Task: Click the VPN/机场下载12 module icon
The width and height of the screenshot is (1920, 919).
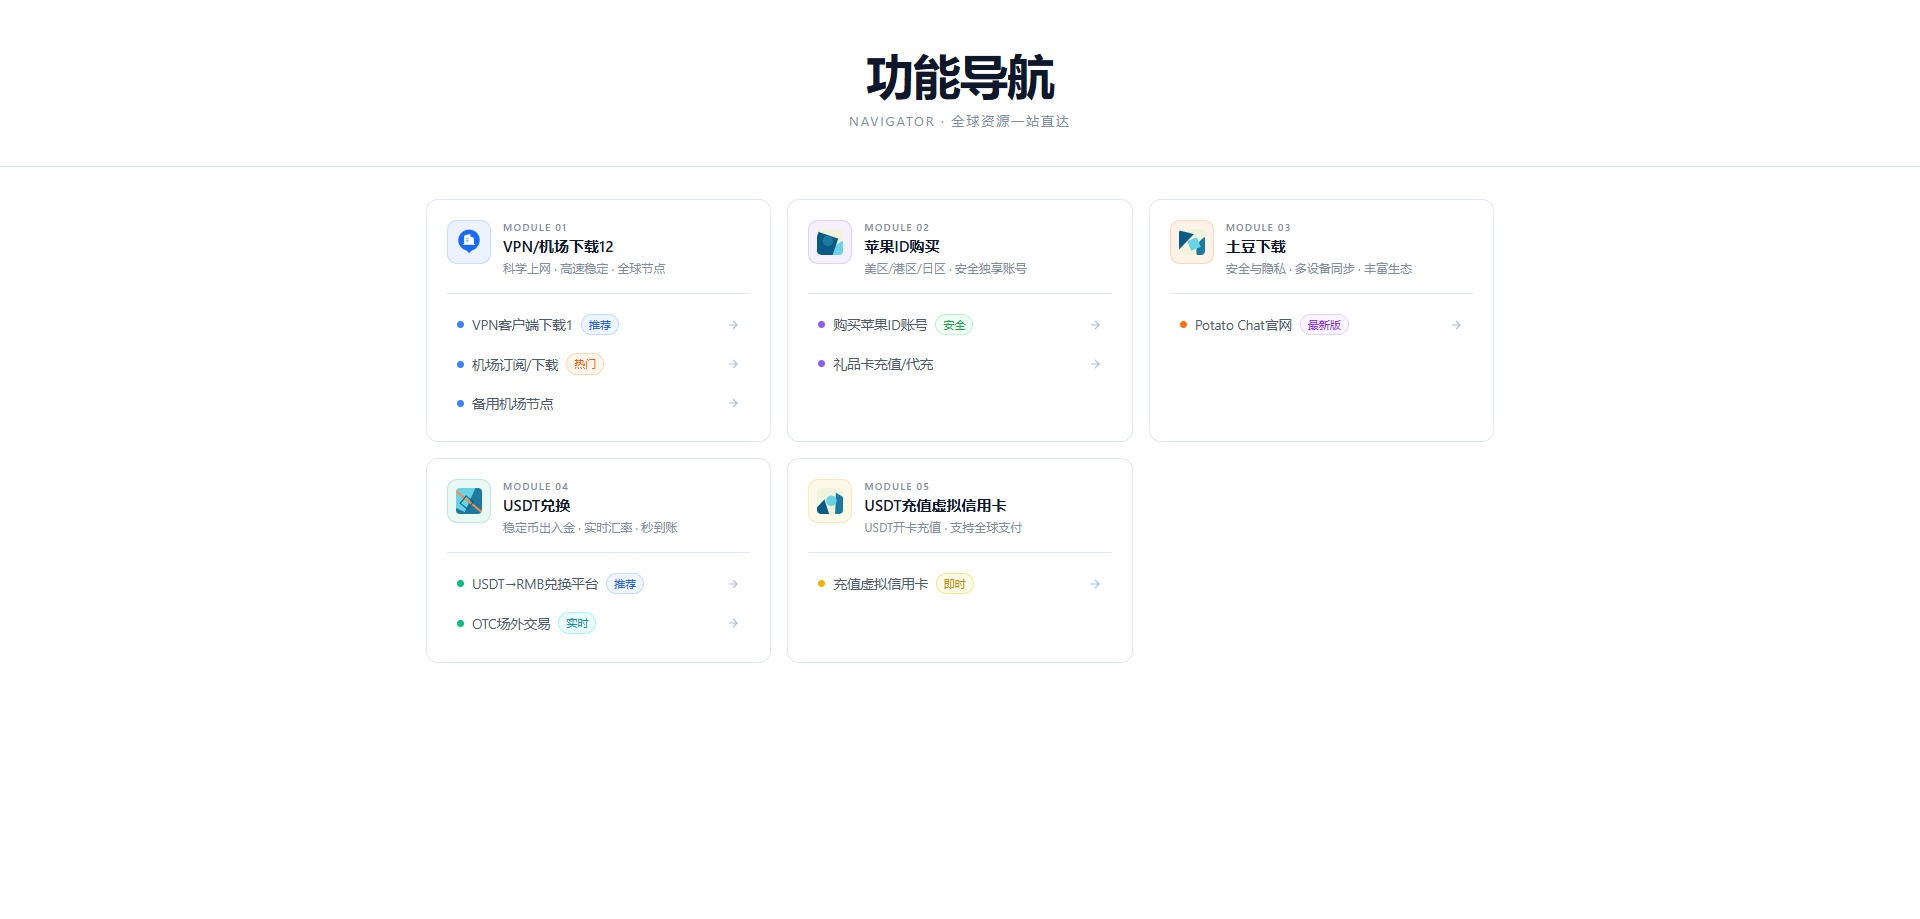Action: click(469, 242)
